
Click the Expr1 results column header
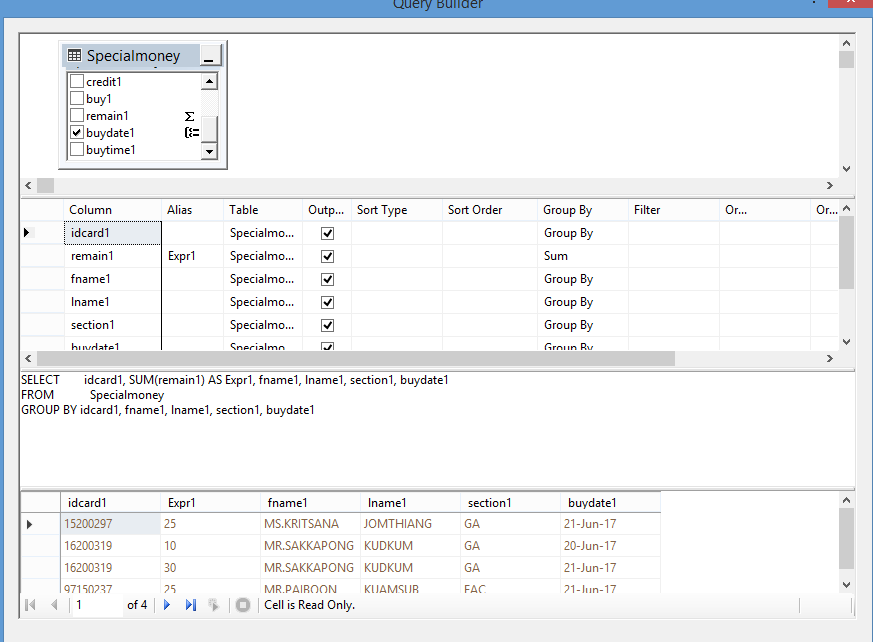(210, 503)
